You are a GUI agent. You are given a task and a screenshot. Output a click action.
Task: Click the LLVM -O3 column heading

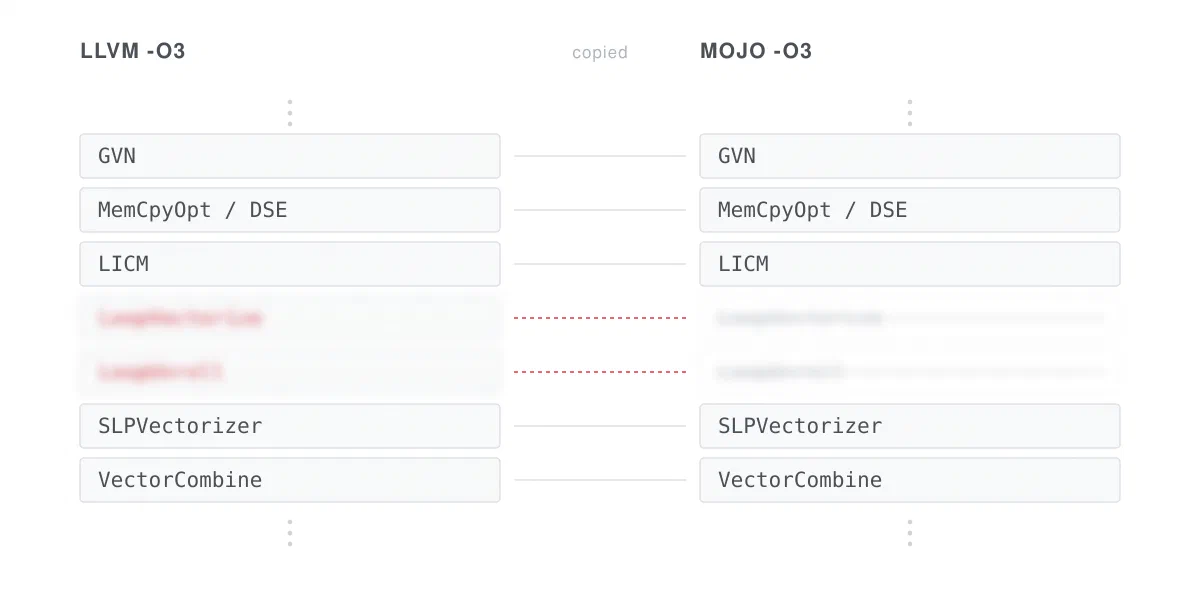(x=133, y=51)
